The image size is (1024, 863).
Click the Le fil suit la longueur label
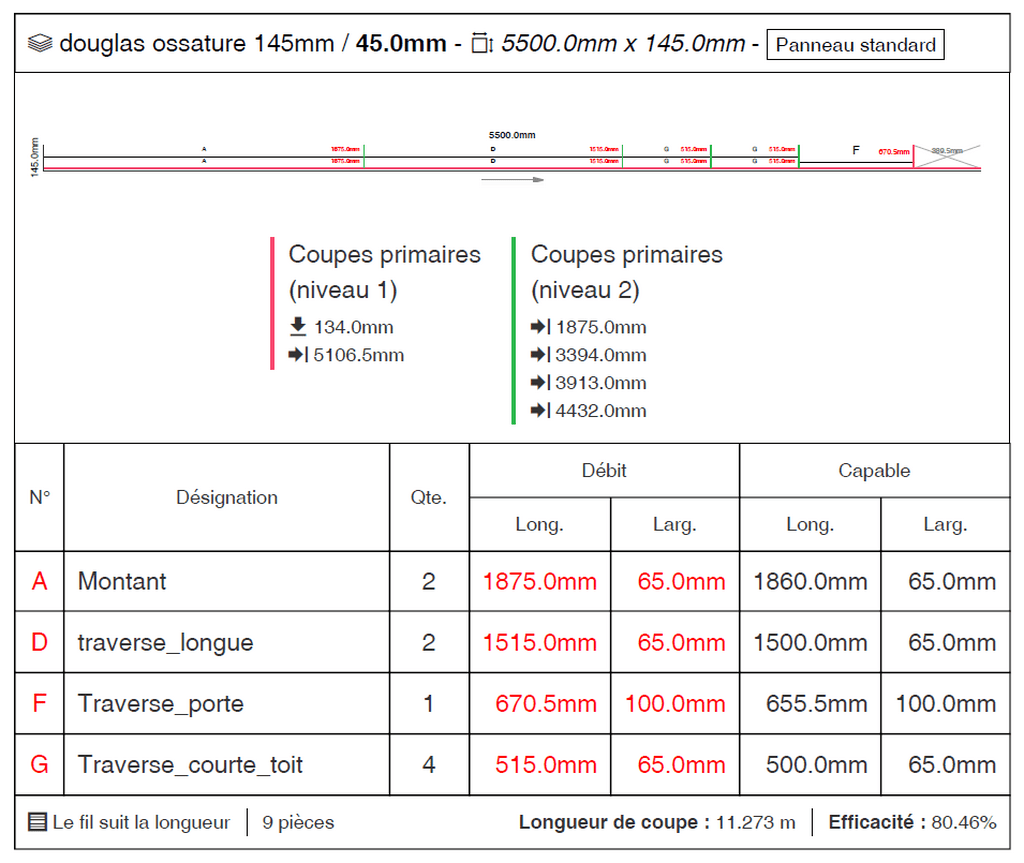(141, 822)
